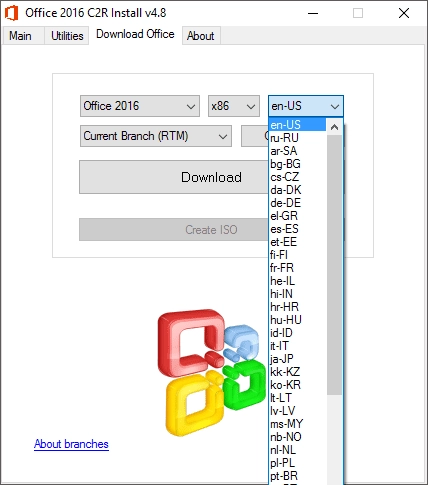The height and width of the screenshot is (485, 428).
Task: Collapse the en-US language combo box
Action: coord(306,106)
